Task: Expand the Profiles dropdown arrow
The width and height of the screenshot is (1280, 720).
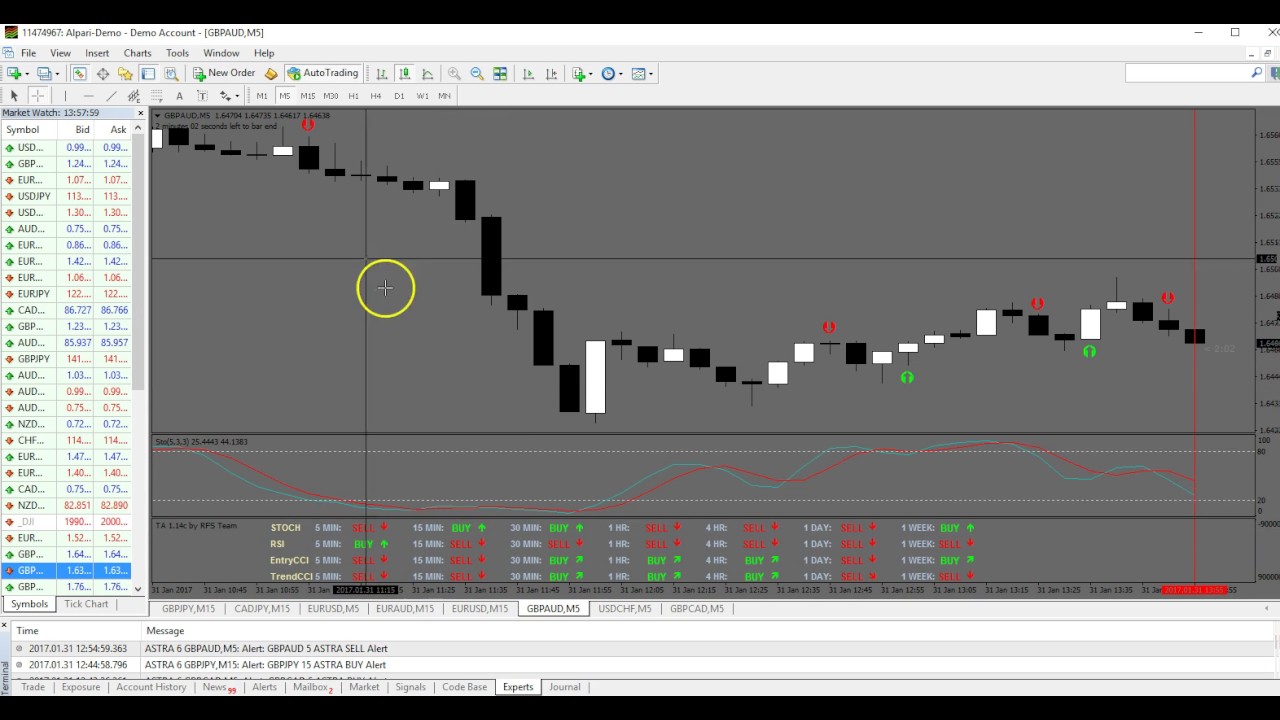Action: (x=58, y=73)
